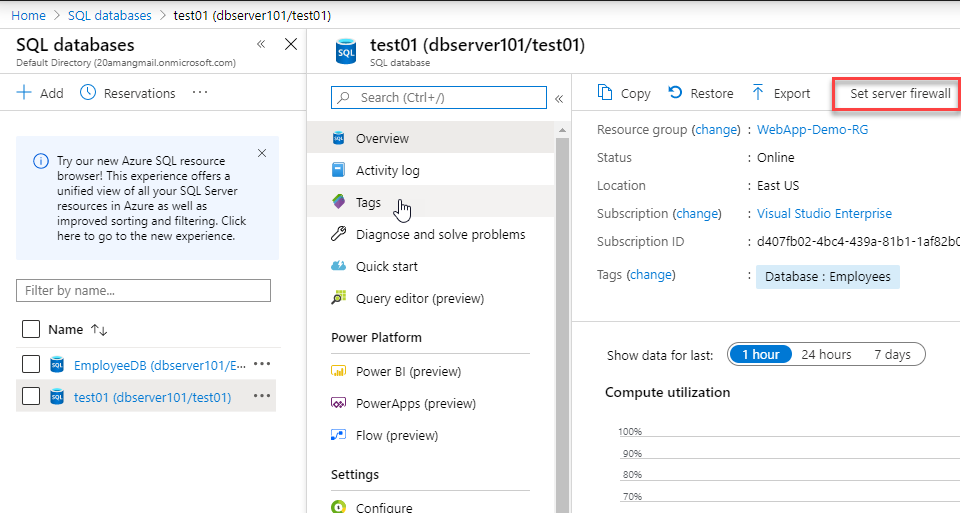The height and width of the screenshot is (513, 961).
Task: Show data for the last 7 days
Action: coord(892,354)
